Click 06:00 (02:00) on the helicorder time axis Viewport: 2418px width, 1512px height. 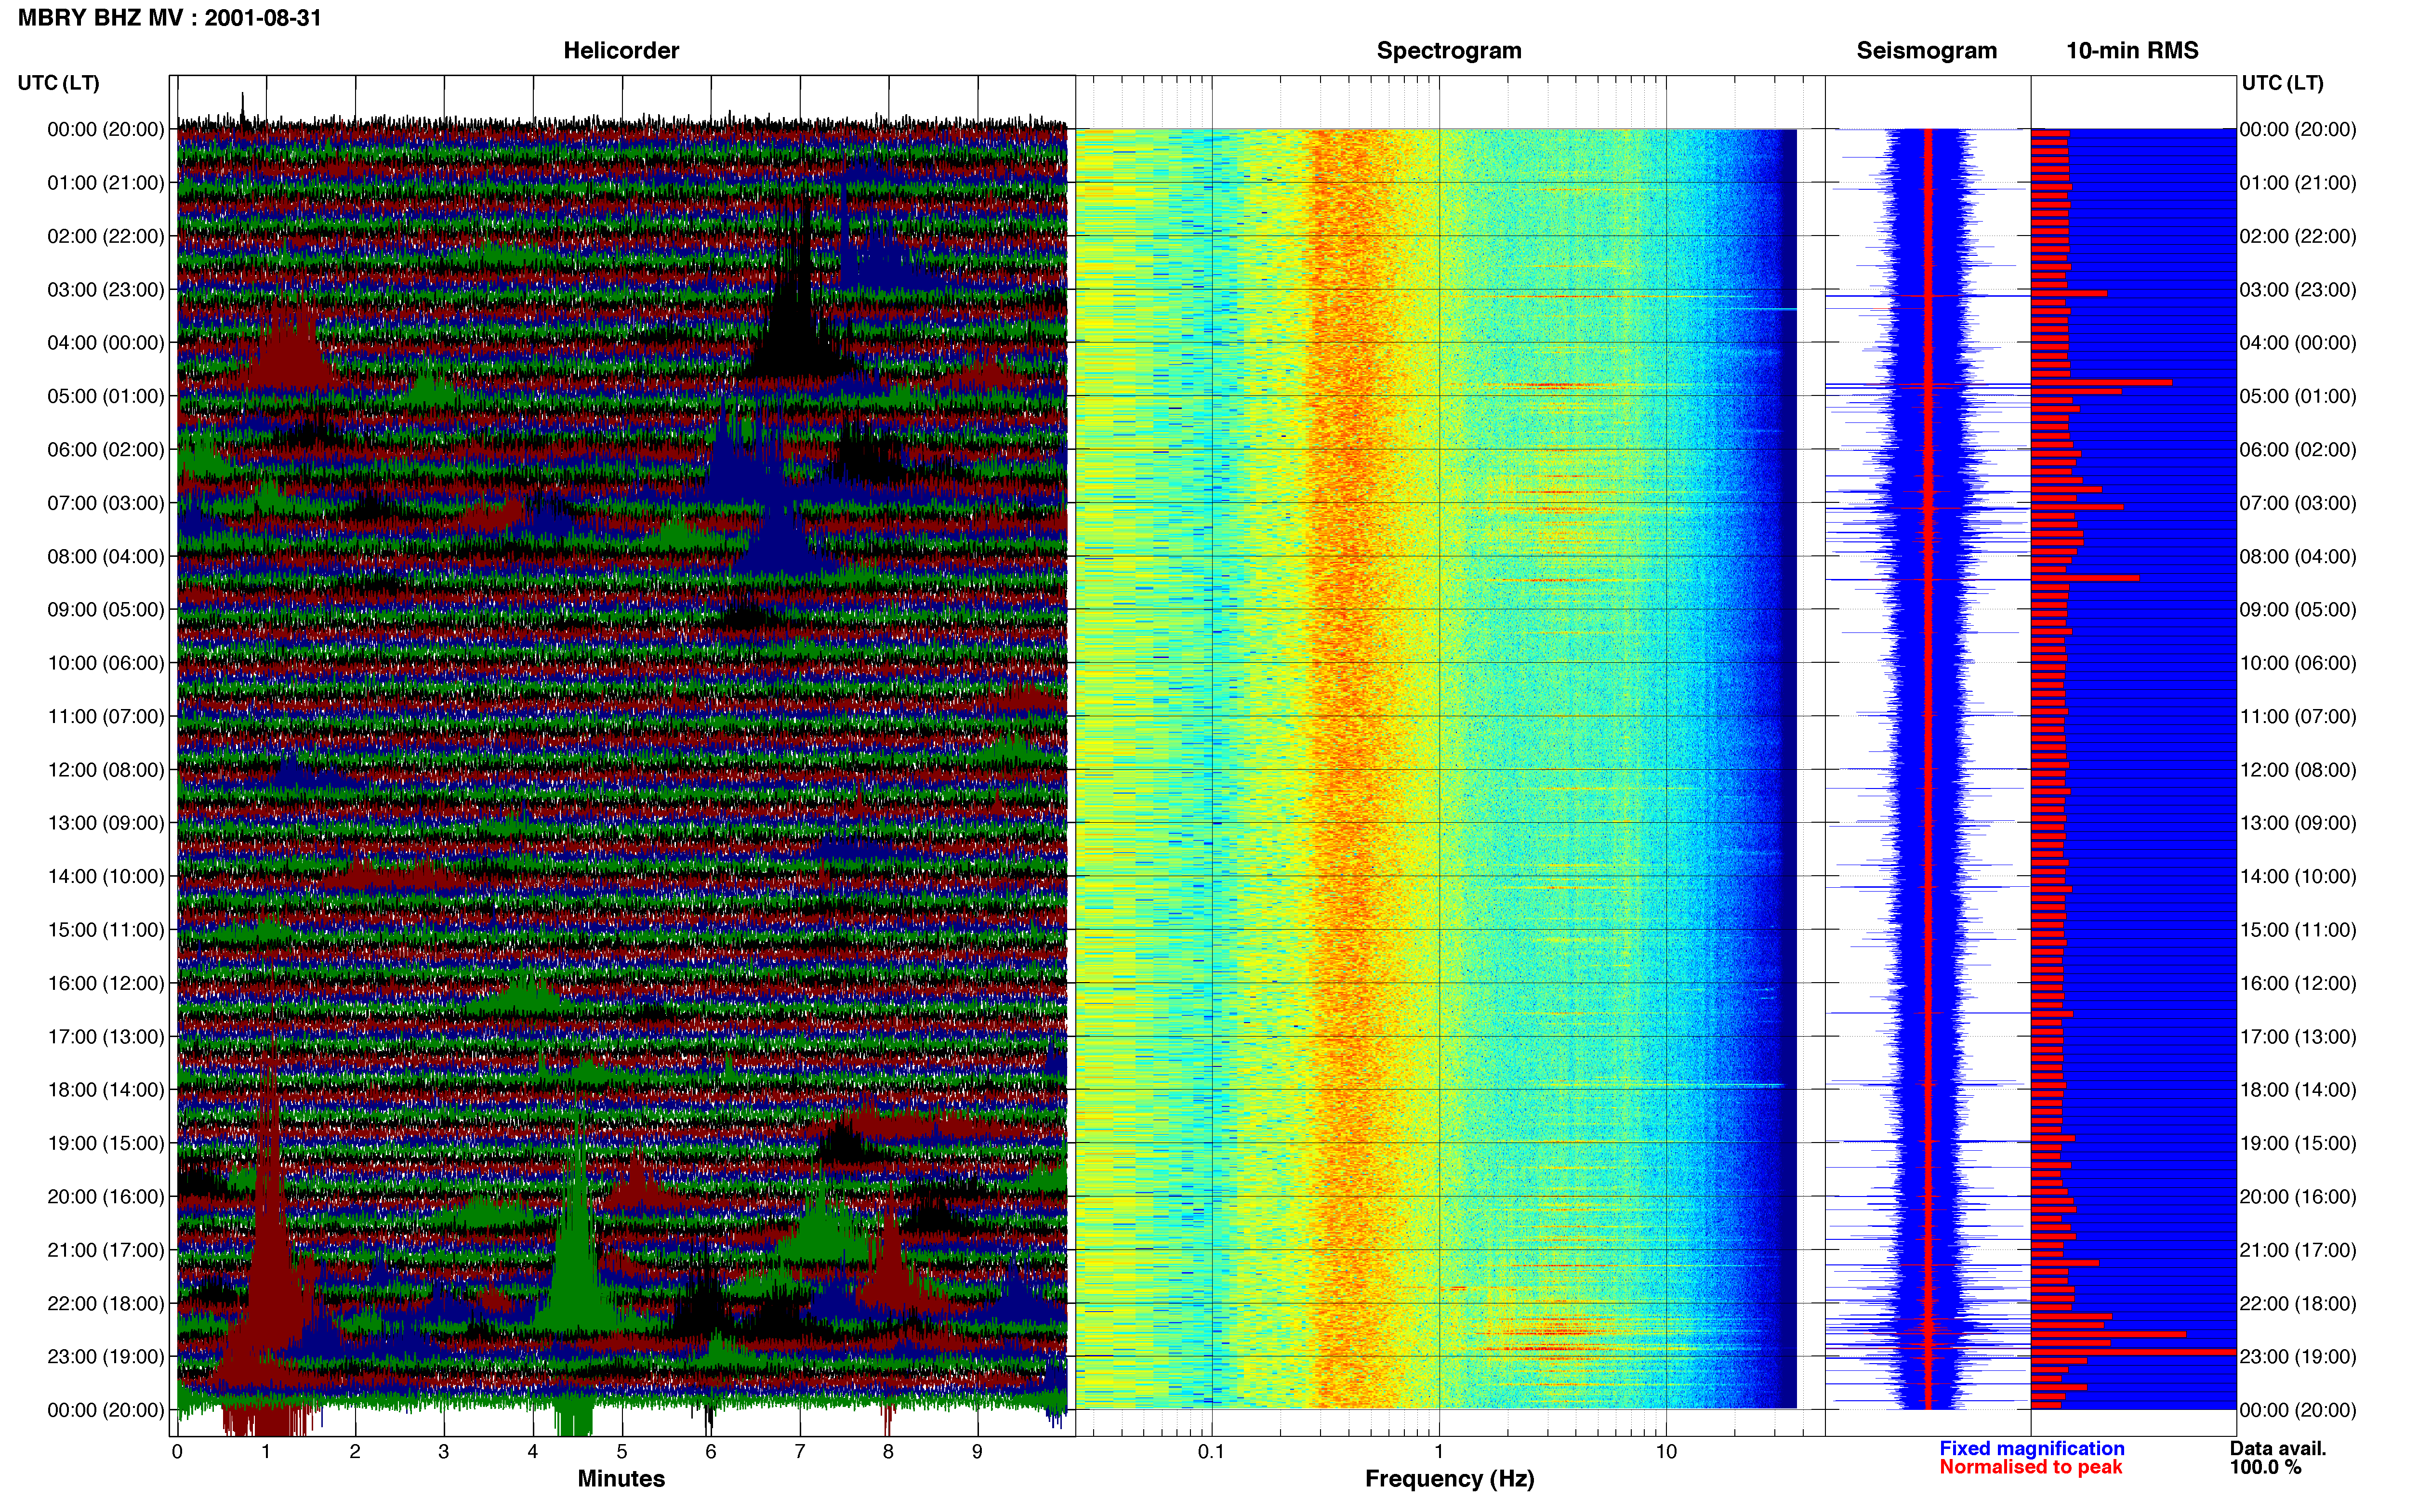coord(106,450)
